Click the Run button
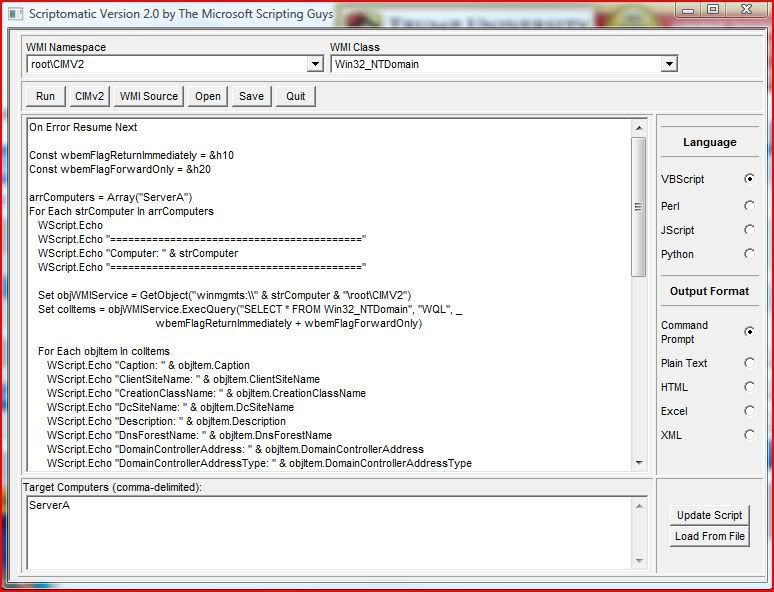This screenshot has height=592, width=774. 45,96
